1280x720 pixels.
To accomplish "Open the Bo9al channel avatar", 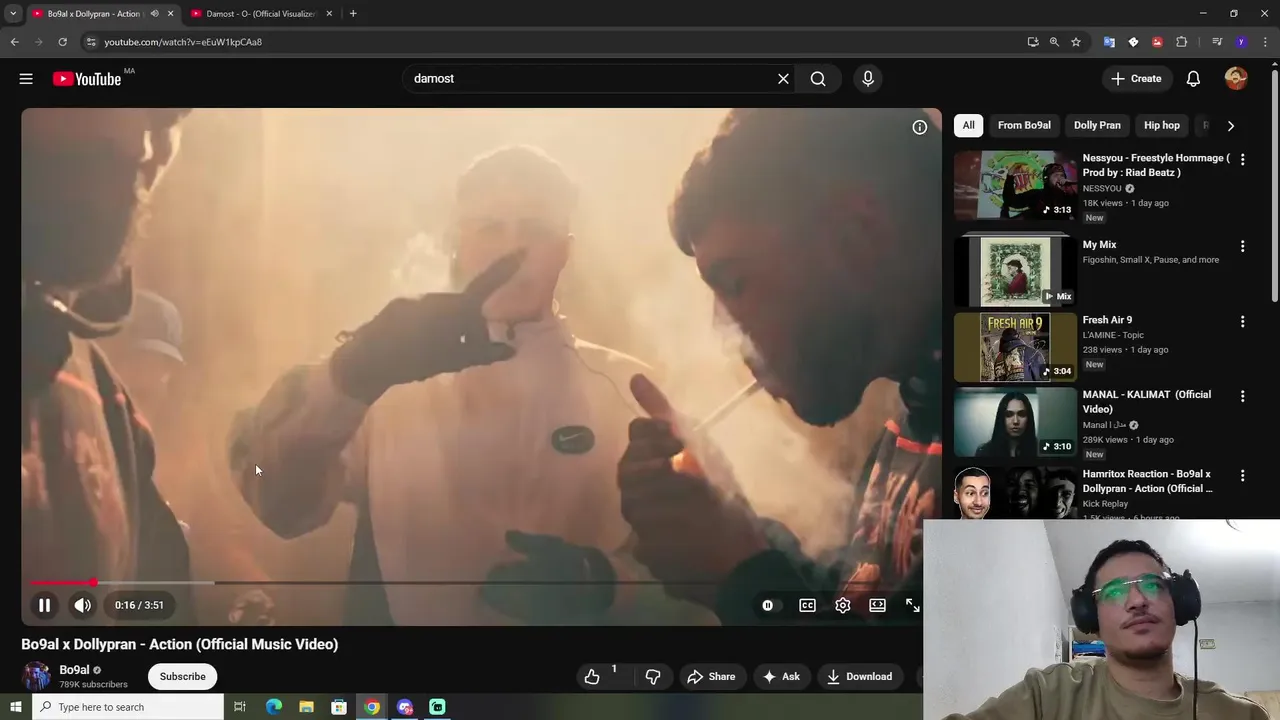I will click(36, 677).
